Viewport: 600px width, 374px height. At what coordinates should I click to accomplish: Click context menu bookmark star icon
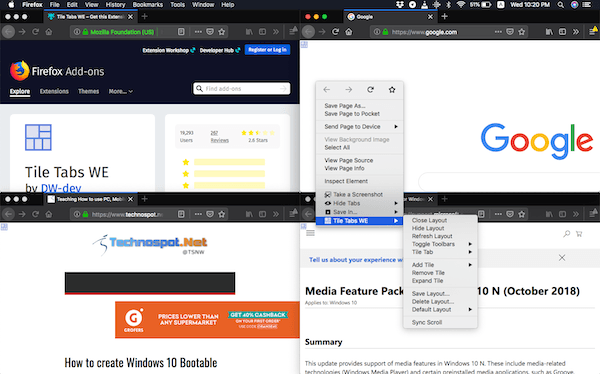pos(392,90)
